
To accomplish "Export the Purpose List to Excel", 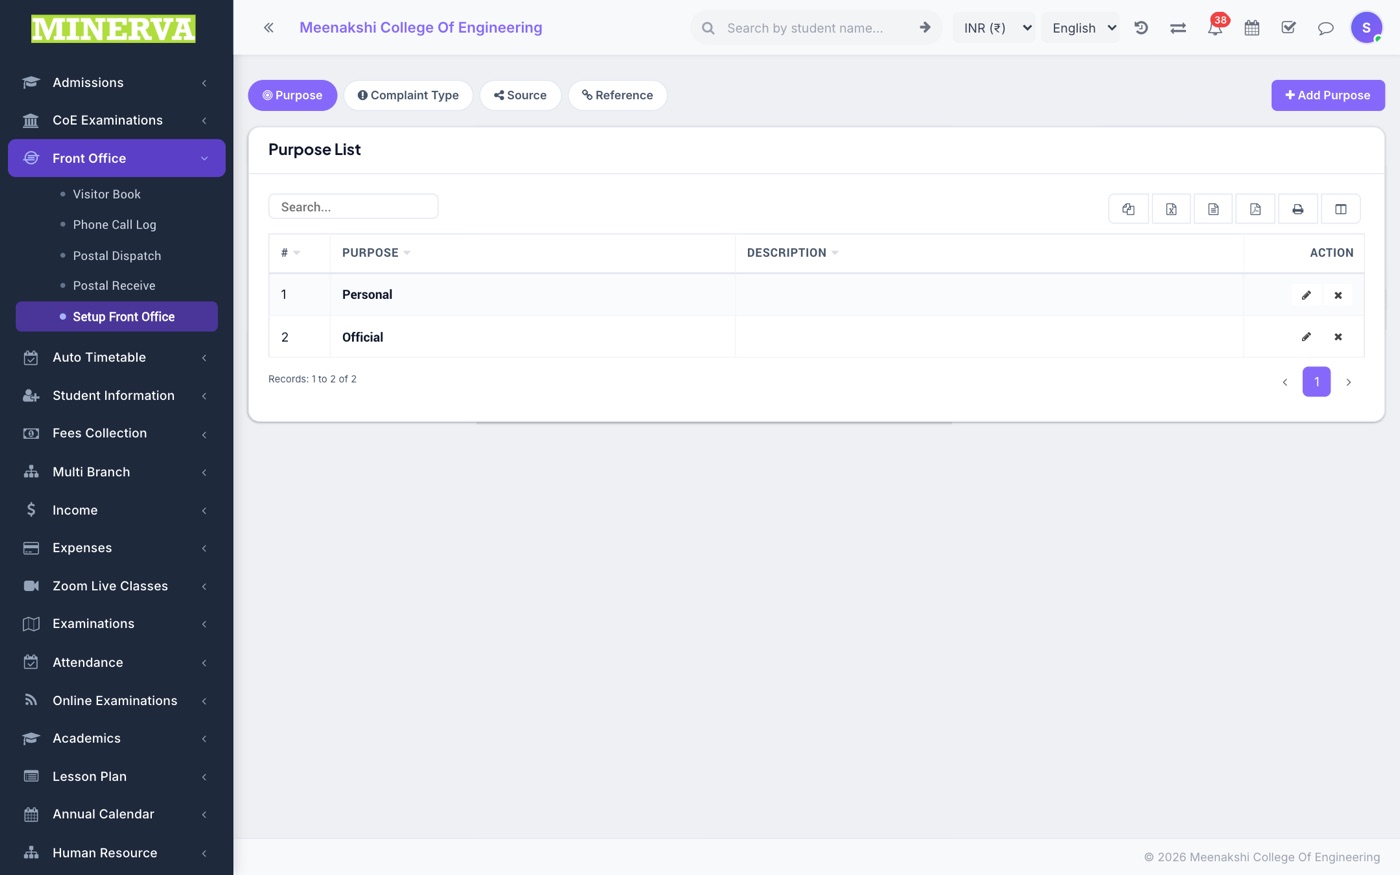I will [x=1171, y=209].
